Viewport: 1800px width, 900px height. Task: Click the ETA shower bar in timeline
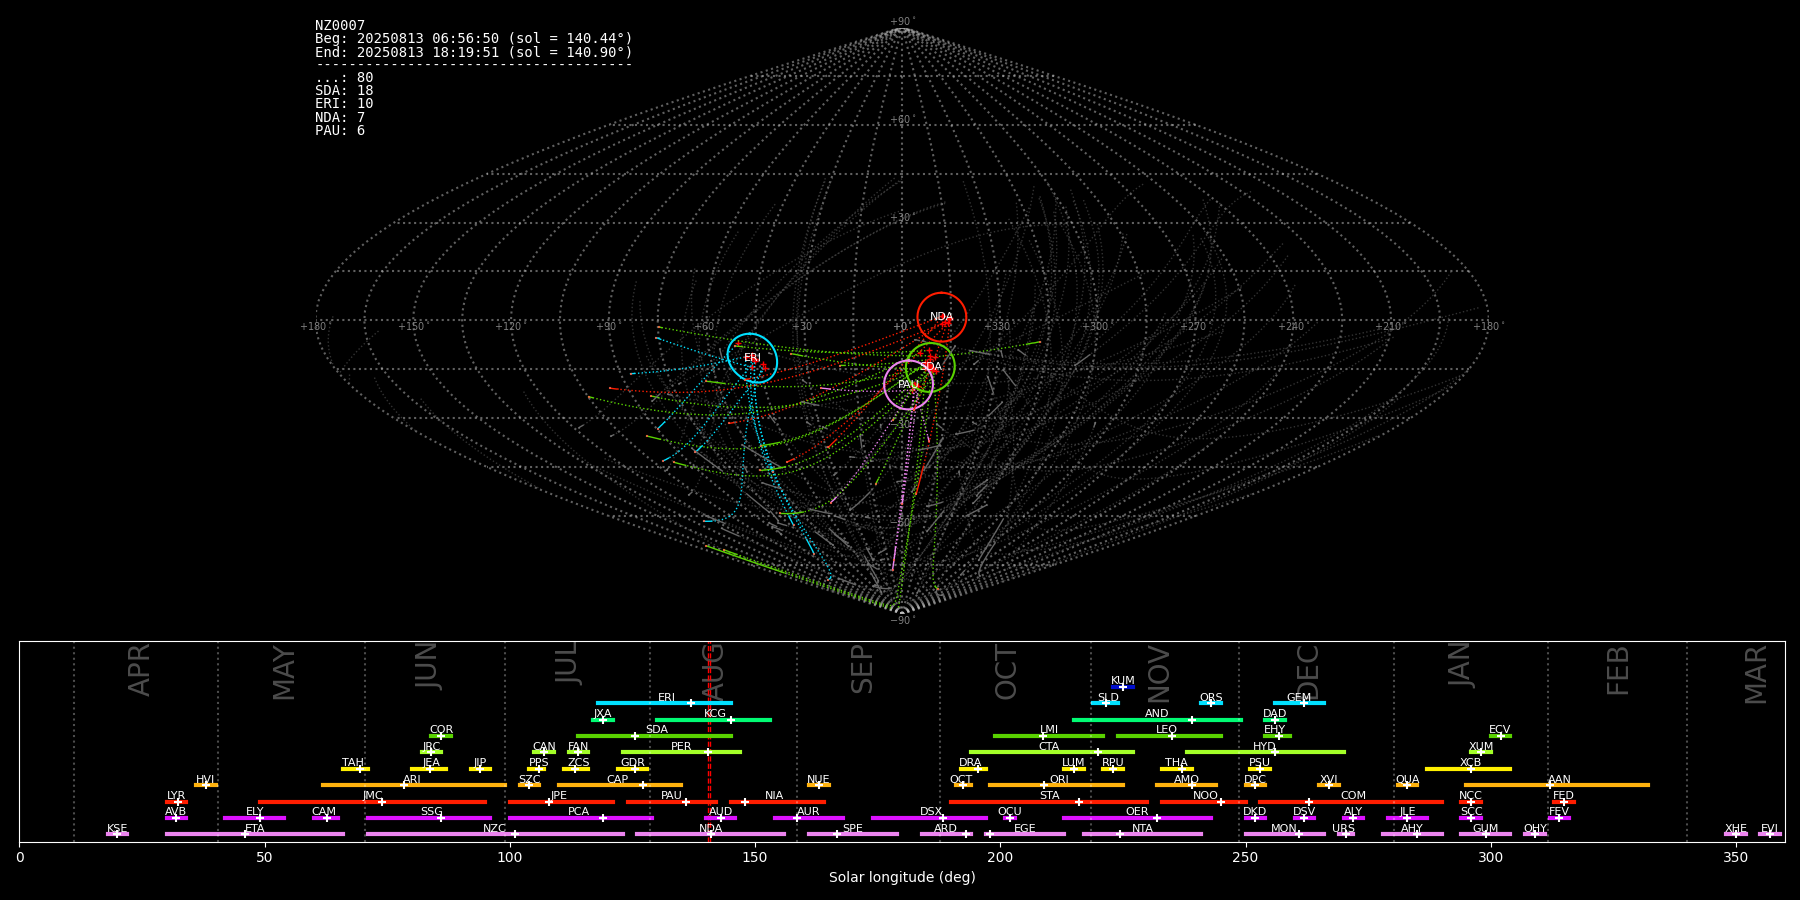click(x=255, y=834)
